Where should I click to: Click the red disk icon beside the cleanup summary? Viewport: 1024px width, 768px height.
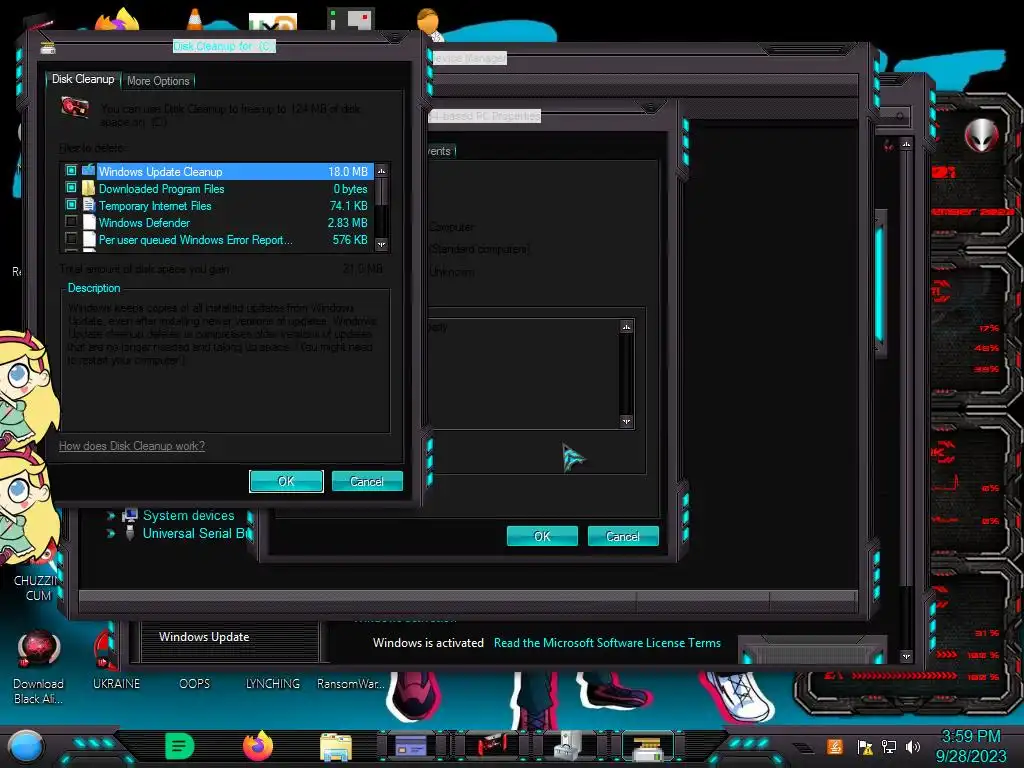tap(75, 108)
